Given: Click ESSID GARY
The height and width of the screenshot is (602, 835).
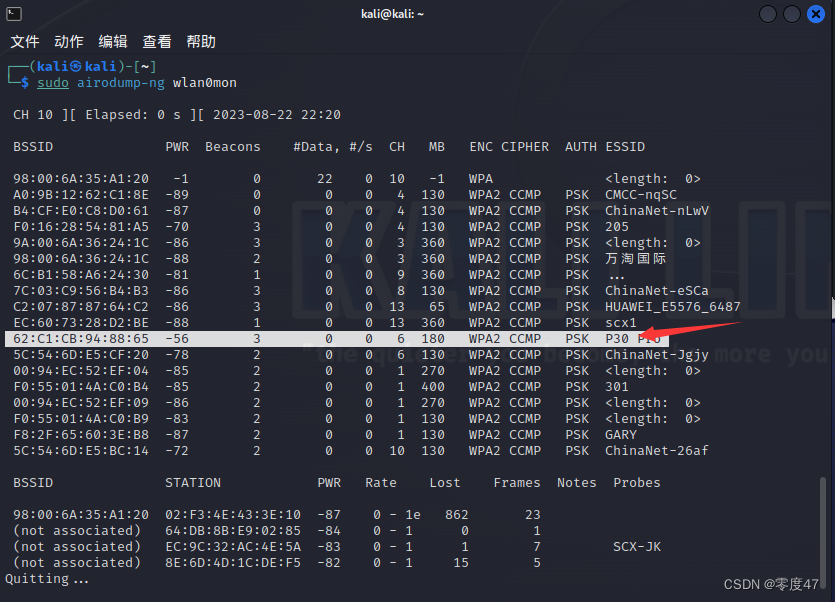Looking at the screenshot, I should (x=620, y=434).
